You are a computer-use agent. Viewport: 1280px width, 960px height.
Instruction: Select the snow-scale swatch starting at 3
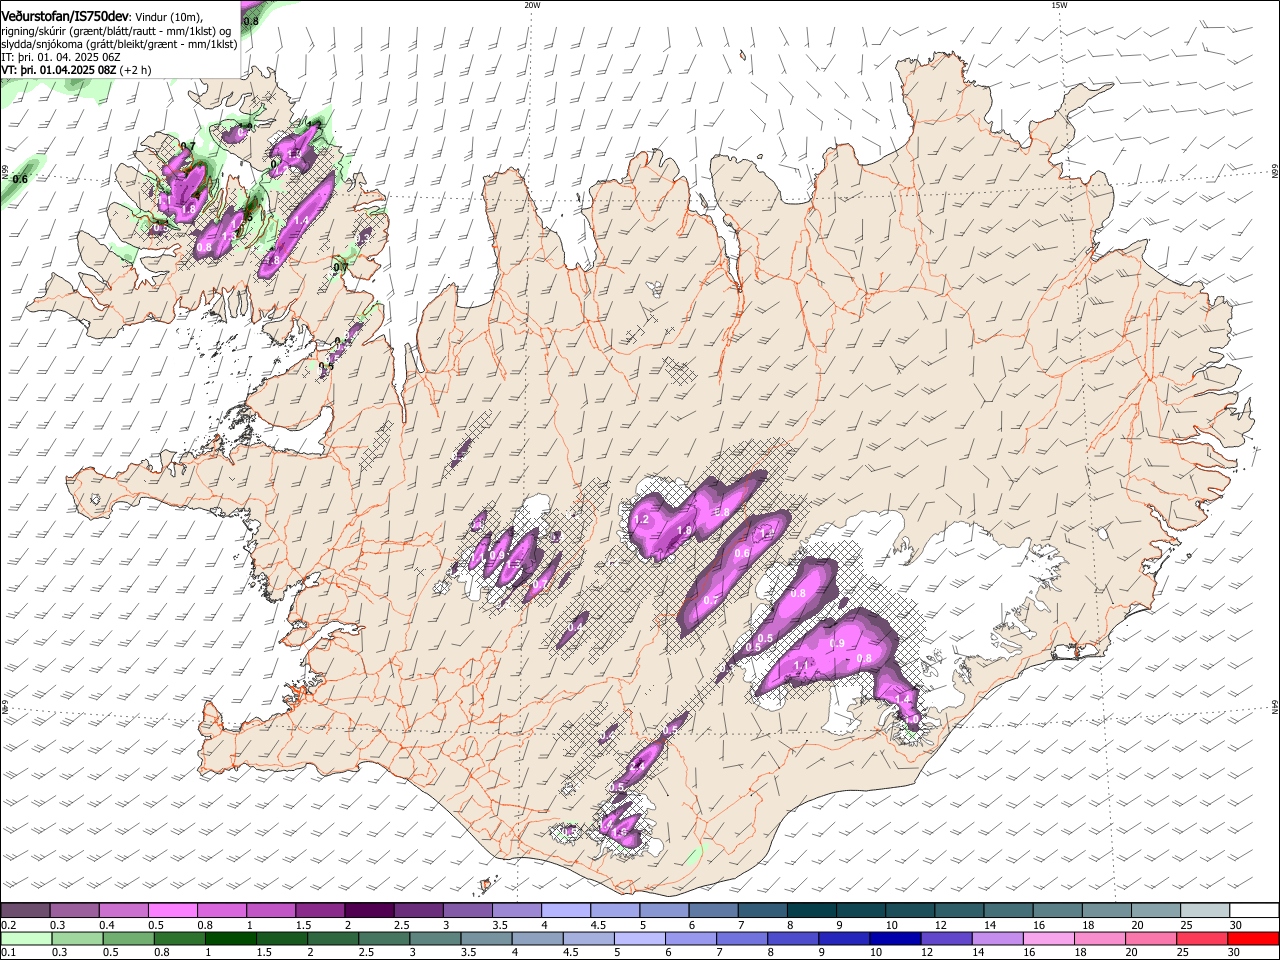pyautogui.click(x=466, y=911)
